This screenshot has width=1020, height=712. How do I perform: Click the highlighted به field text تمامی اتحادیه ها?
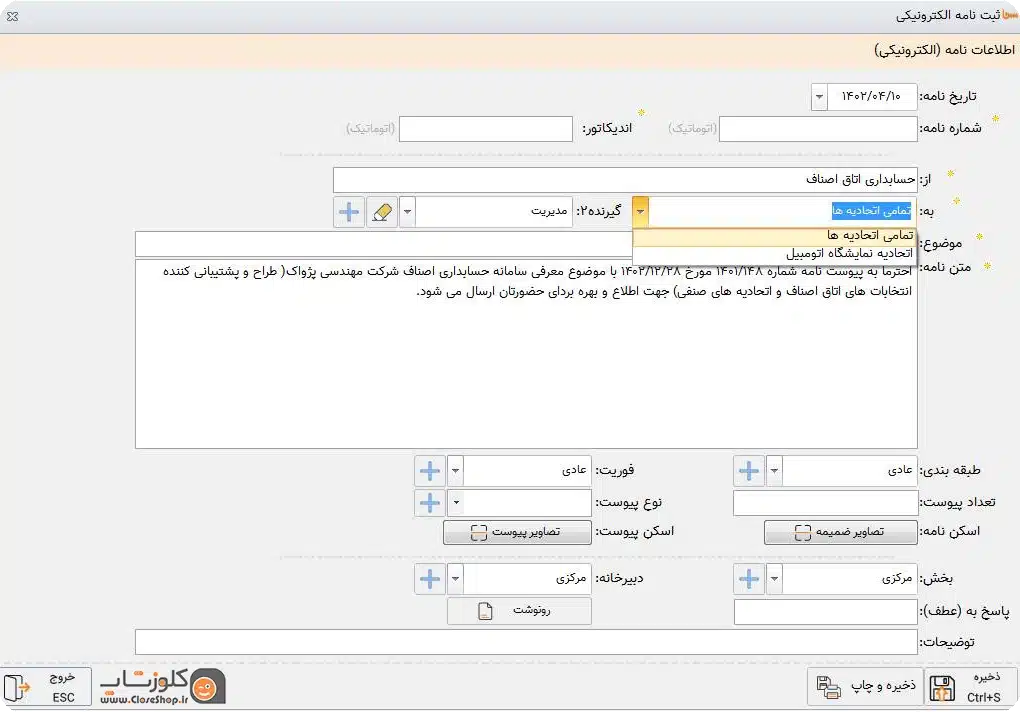(x=871, y=211)
